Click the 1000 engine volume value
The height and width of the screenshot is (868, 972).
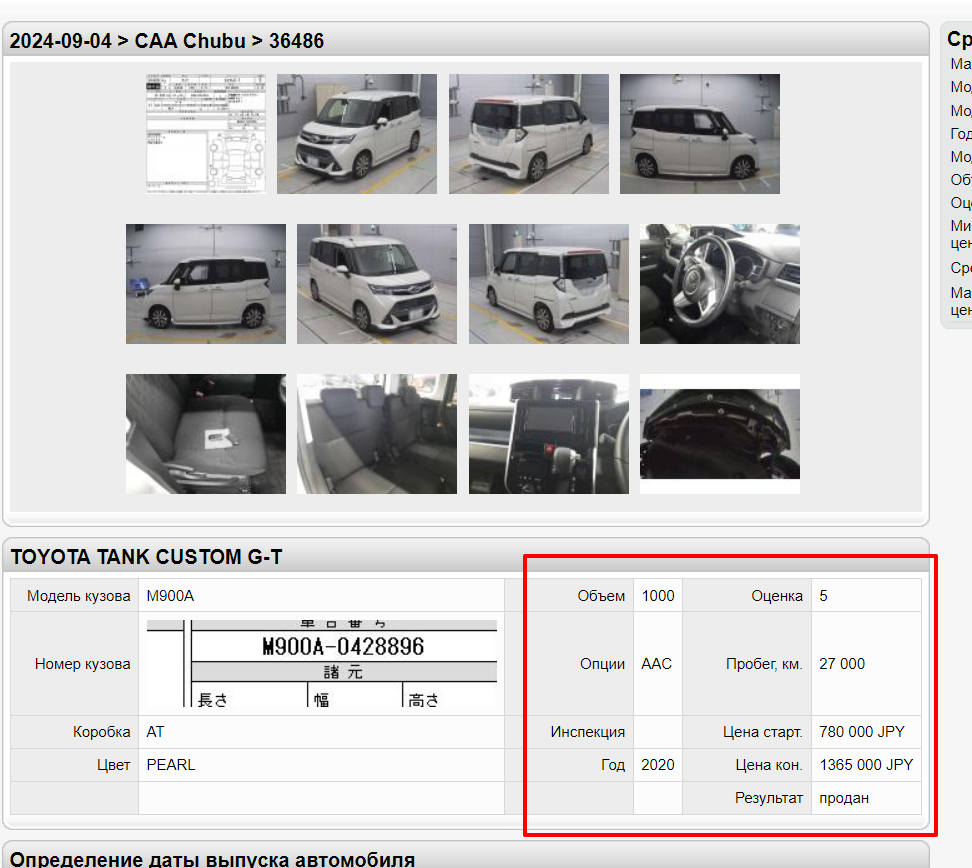pyautogui.click(x=658, y=596)
